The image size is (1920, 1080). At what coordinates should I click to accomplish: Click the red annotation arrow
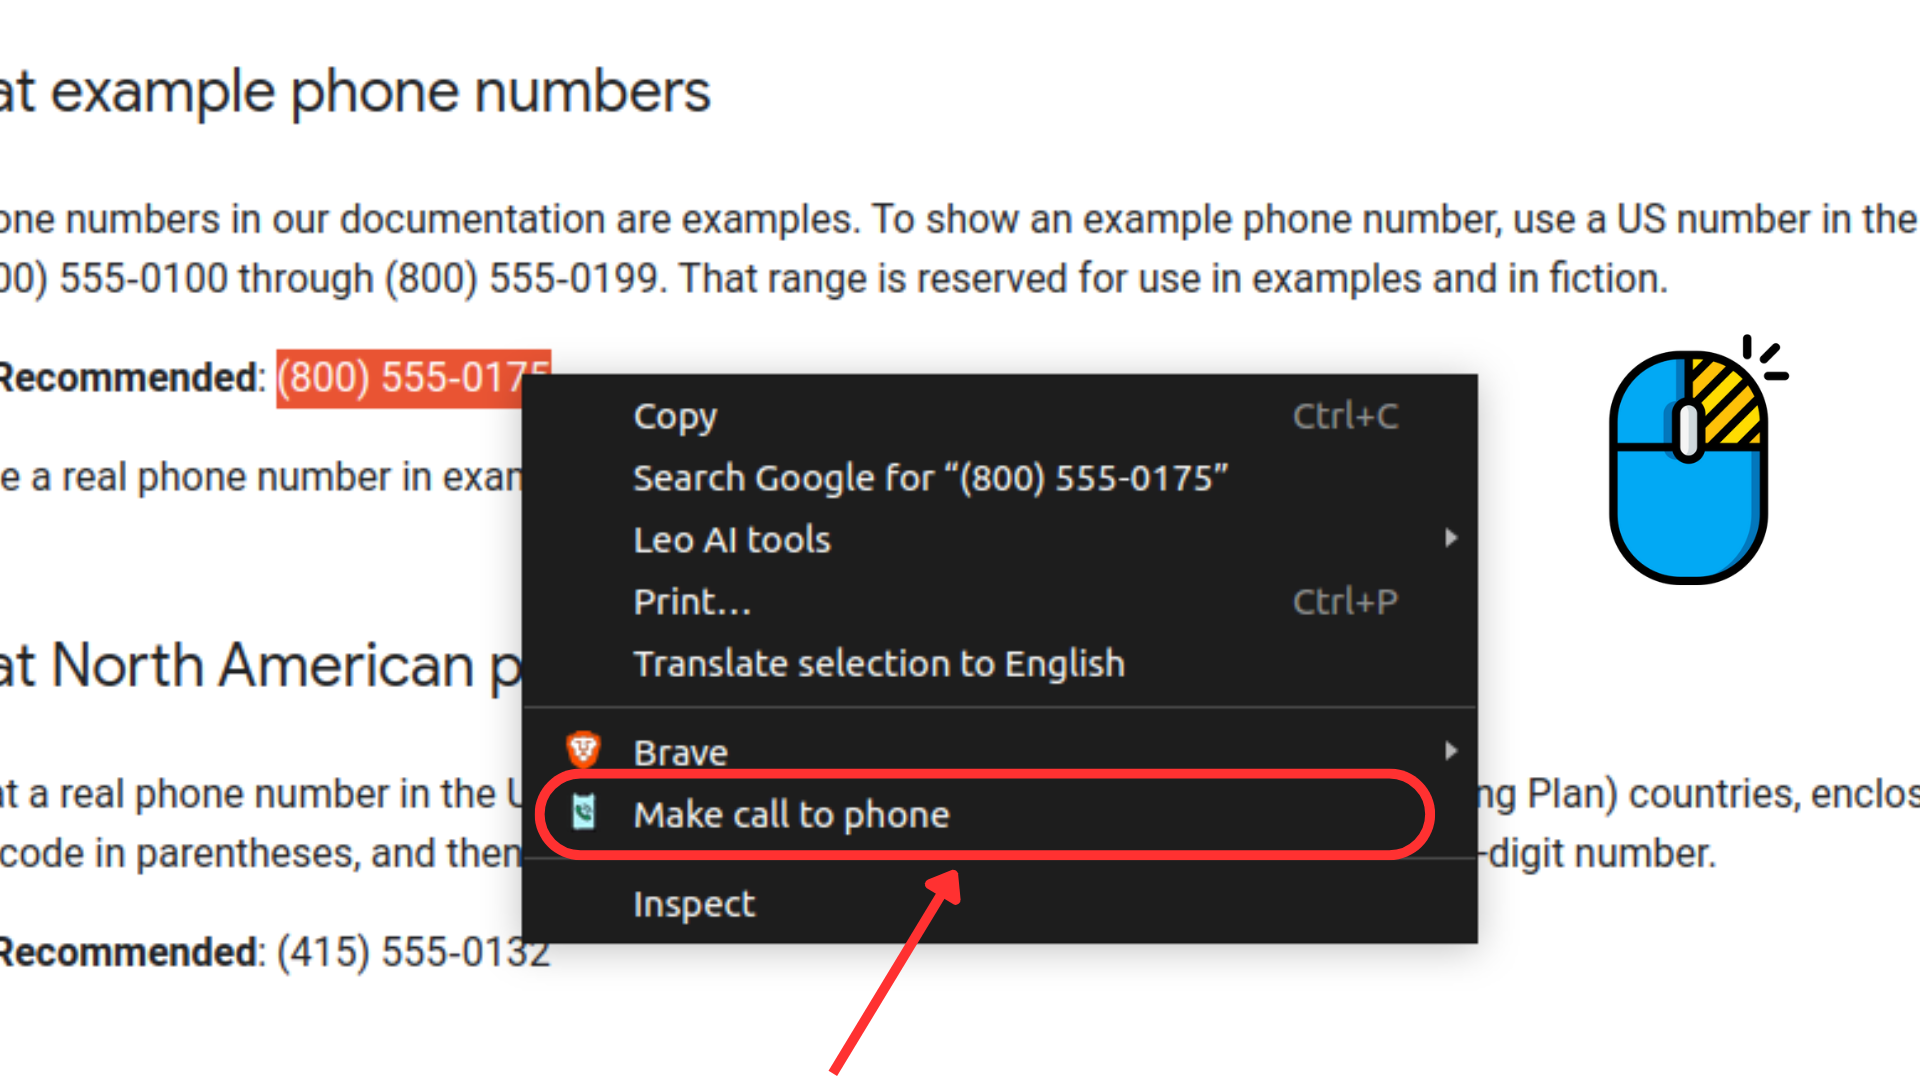pyautogui.click(x=894, y=972)
